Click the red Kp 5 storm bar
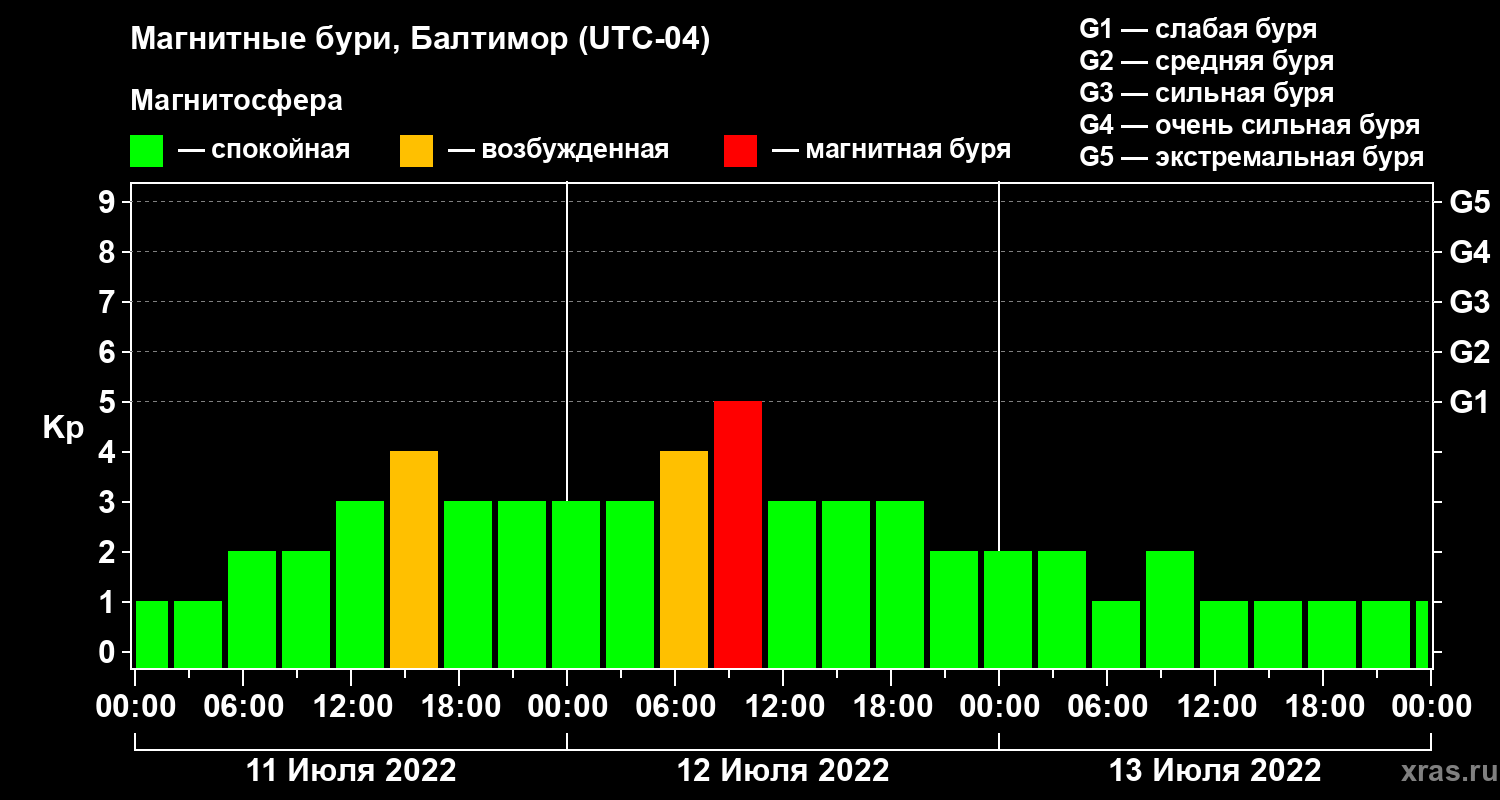 [738, 535]
